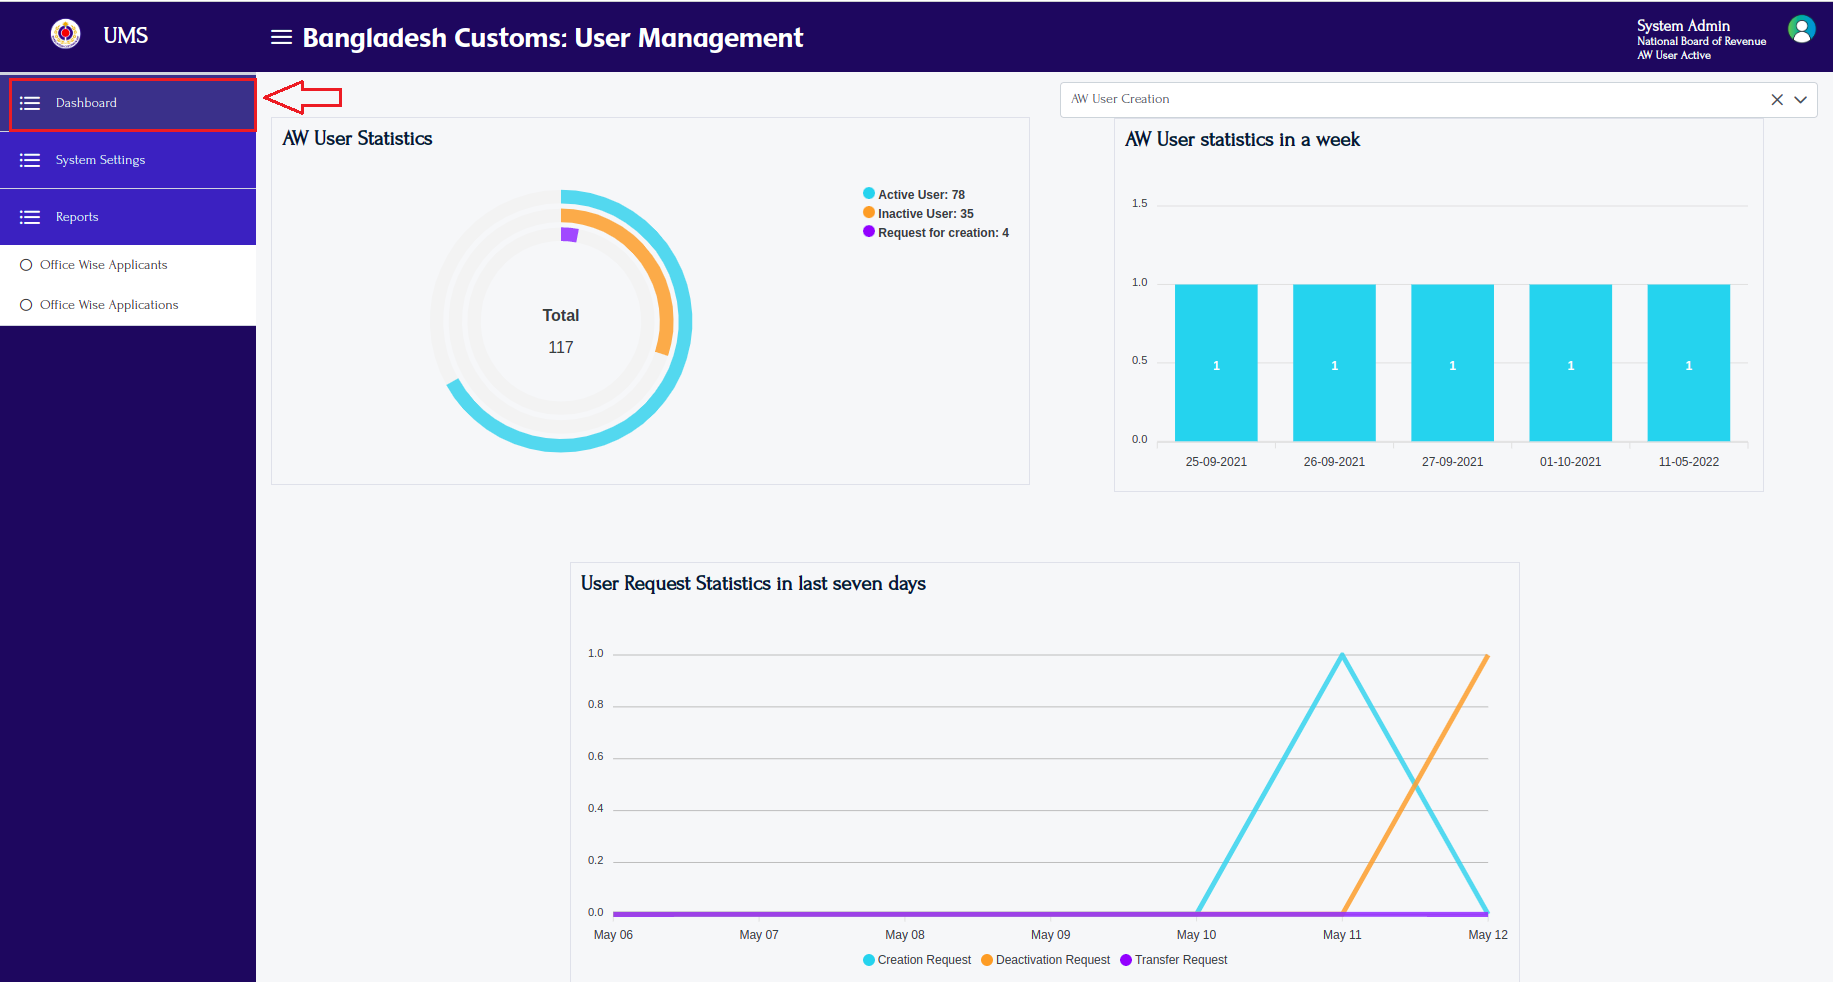Click the Reports list icon
The width and height of the screenshot is (1833, 982).
[30, 217]
